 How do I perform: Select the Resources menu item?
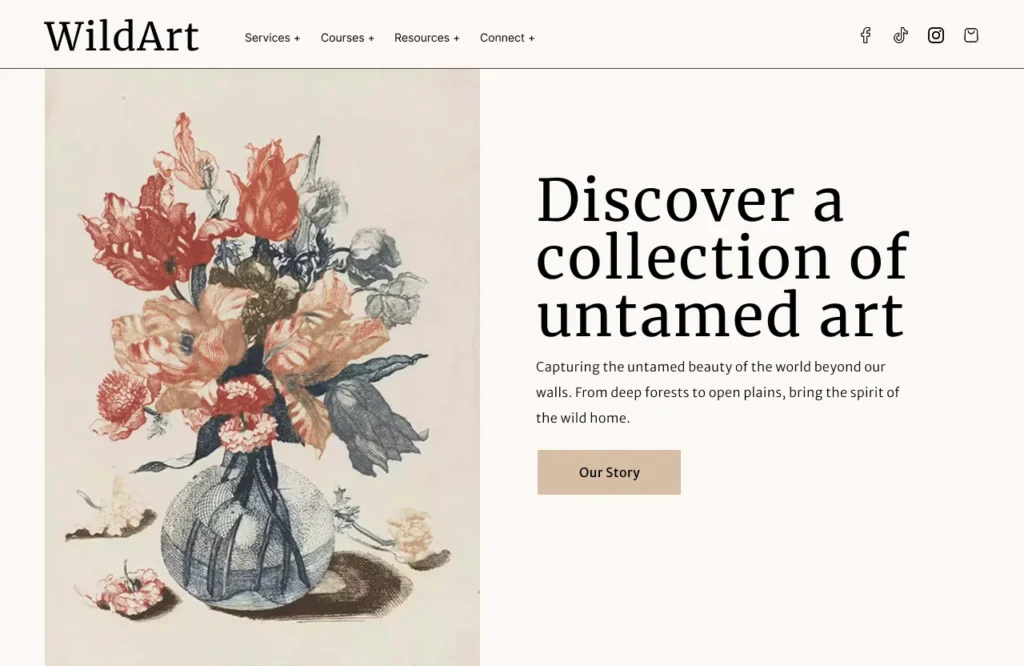click(x=421, y=38)
